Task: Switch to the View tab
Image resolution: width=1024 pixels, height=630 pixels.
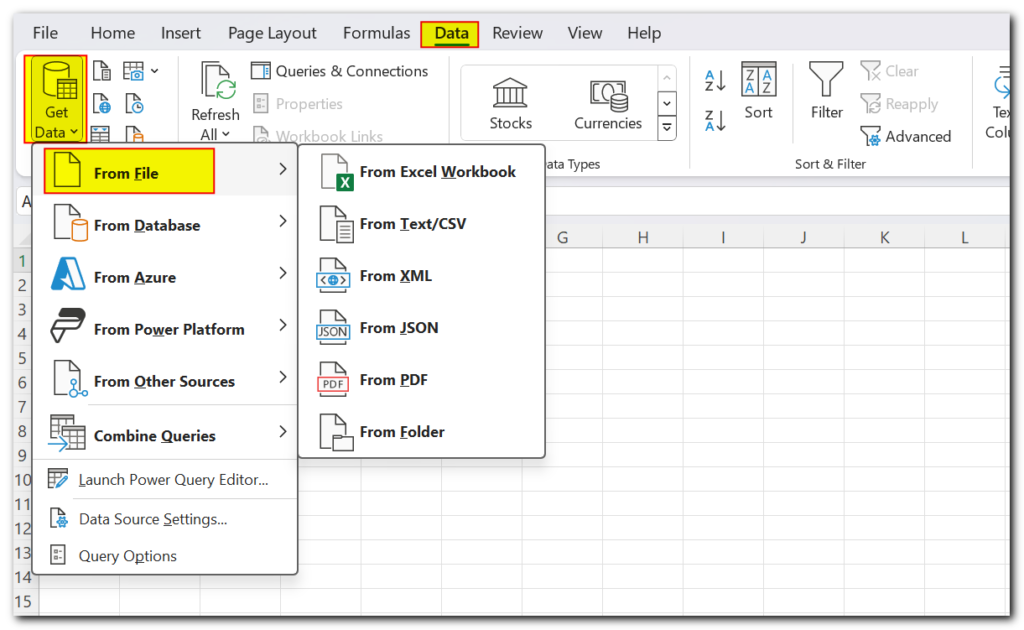Action: pos(584,33)
